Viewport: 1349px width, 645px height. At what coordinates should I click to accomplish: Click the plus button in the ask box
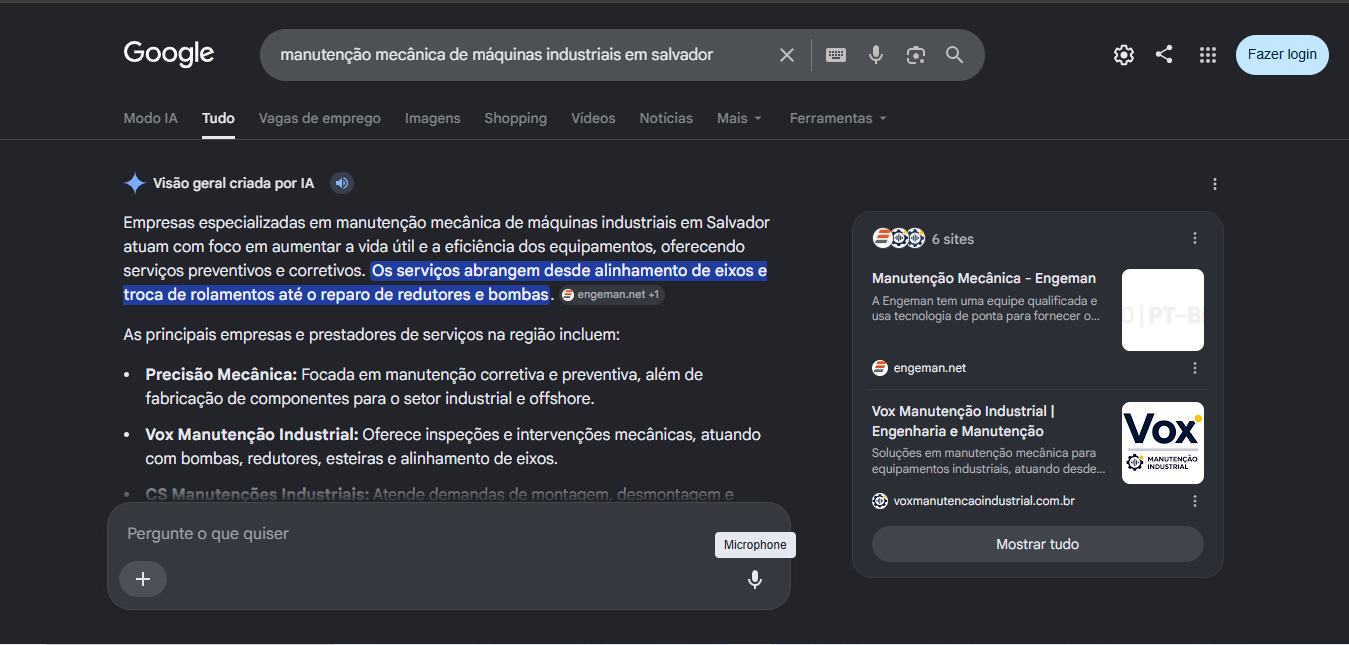(143, 579)
